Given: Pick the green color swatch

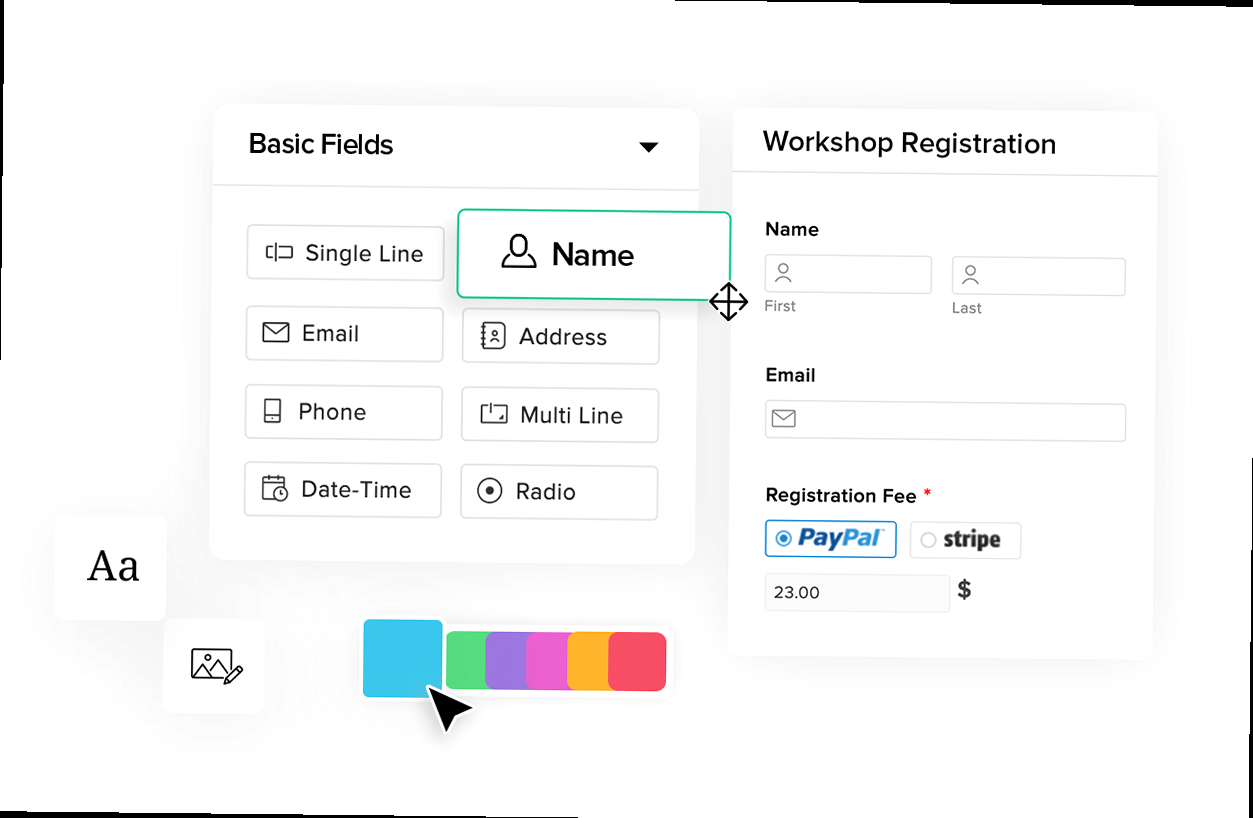Looking at the screenshot, I should (x=465, y=660).
